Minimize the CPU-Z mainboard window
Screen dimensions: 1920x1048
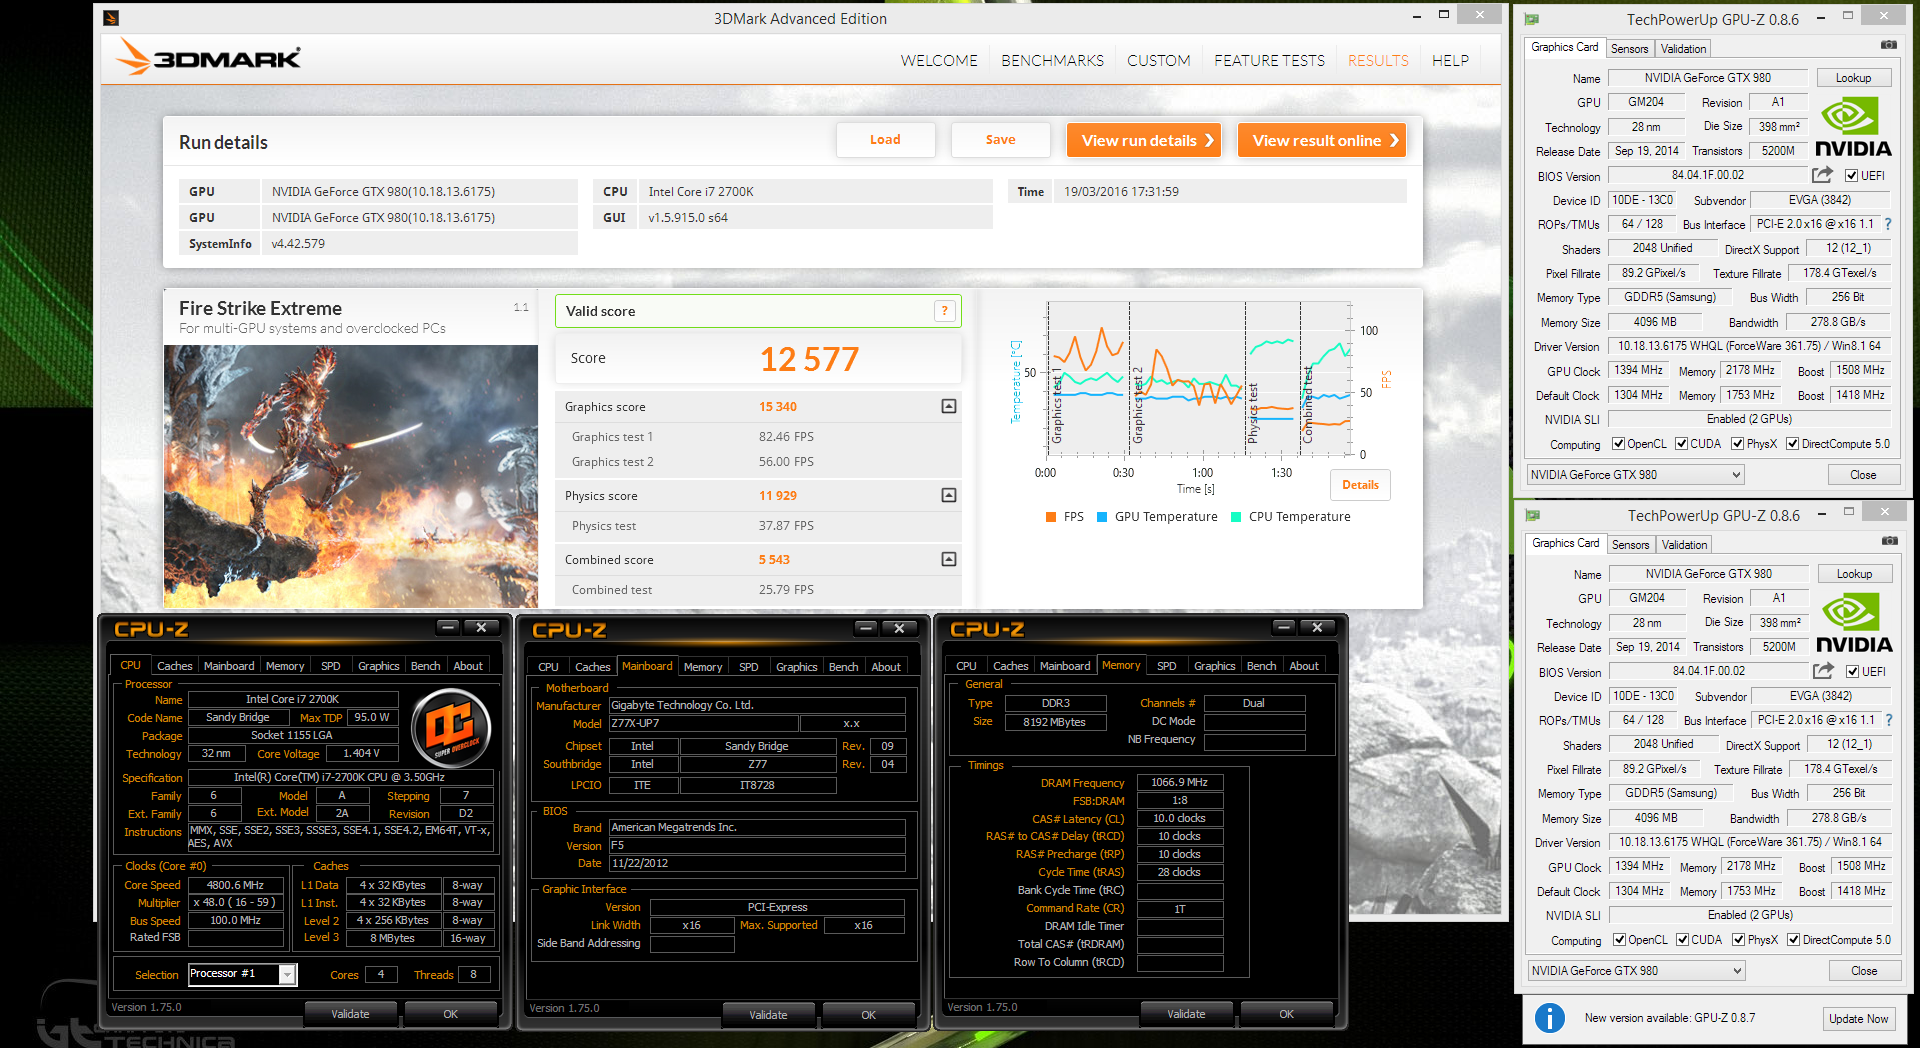pos(866,627)
